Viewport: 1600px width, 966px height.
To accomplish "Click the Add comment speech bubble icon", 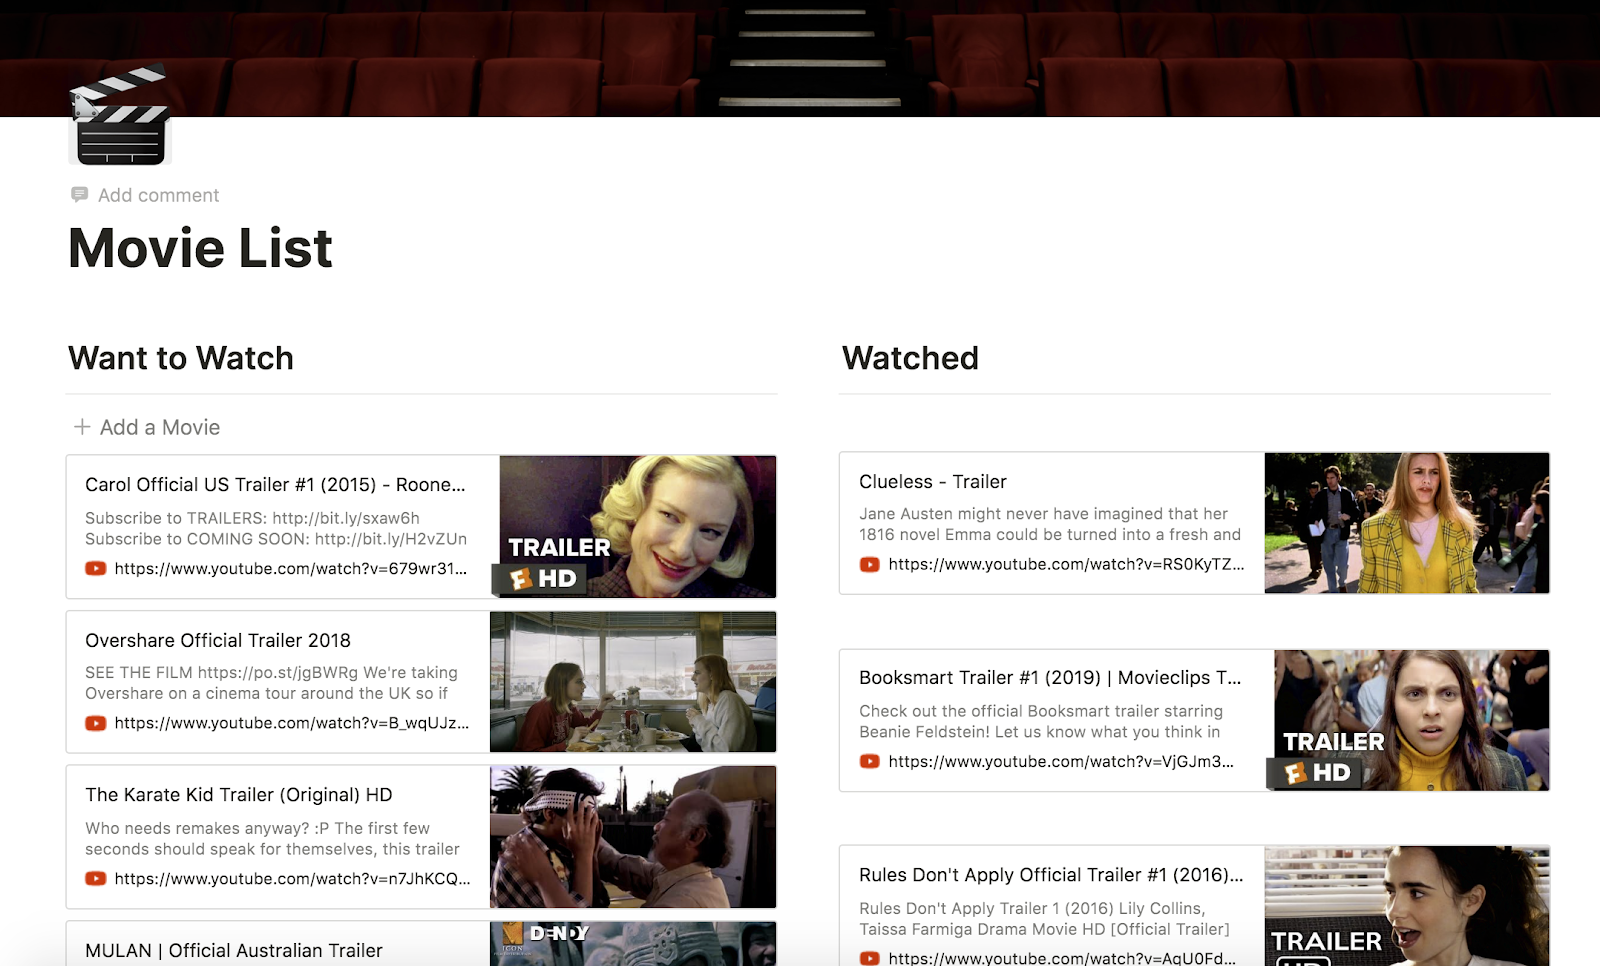I will pyautogui.click(x=79, y=194).
